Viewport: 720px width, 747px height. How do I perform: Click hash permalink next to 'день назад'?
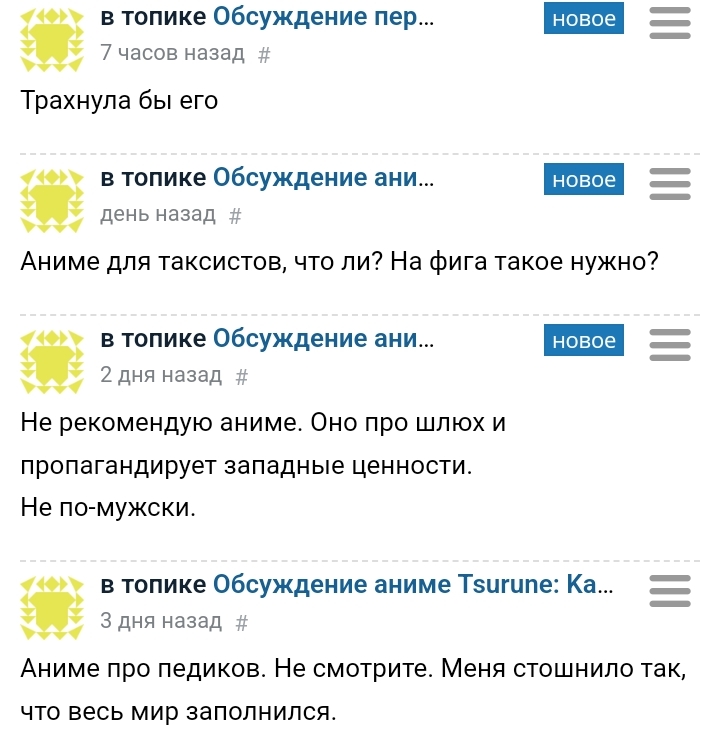coord(235,215)
